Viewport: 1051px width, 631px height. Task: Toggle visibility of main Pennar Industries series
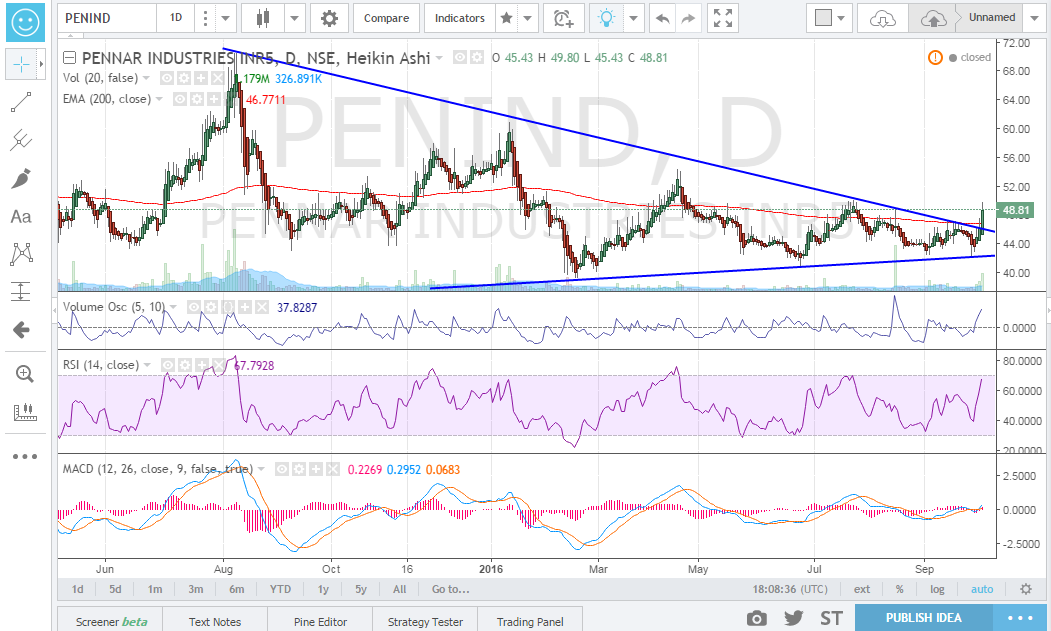click(x=460, y=58)
